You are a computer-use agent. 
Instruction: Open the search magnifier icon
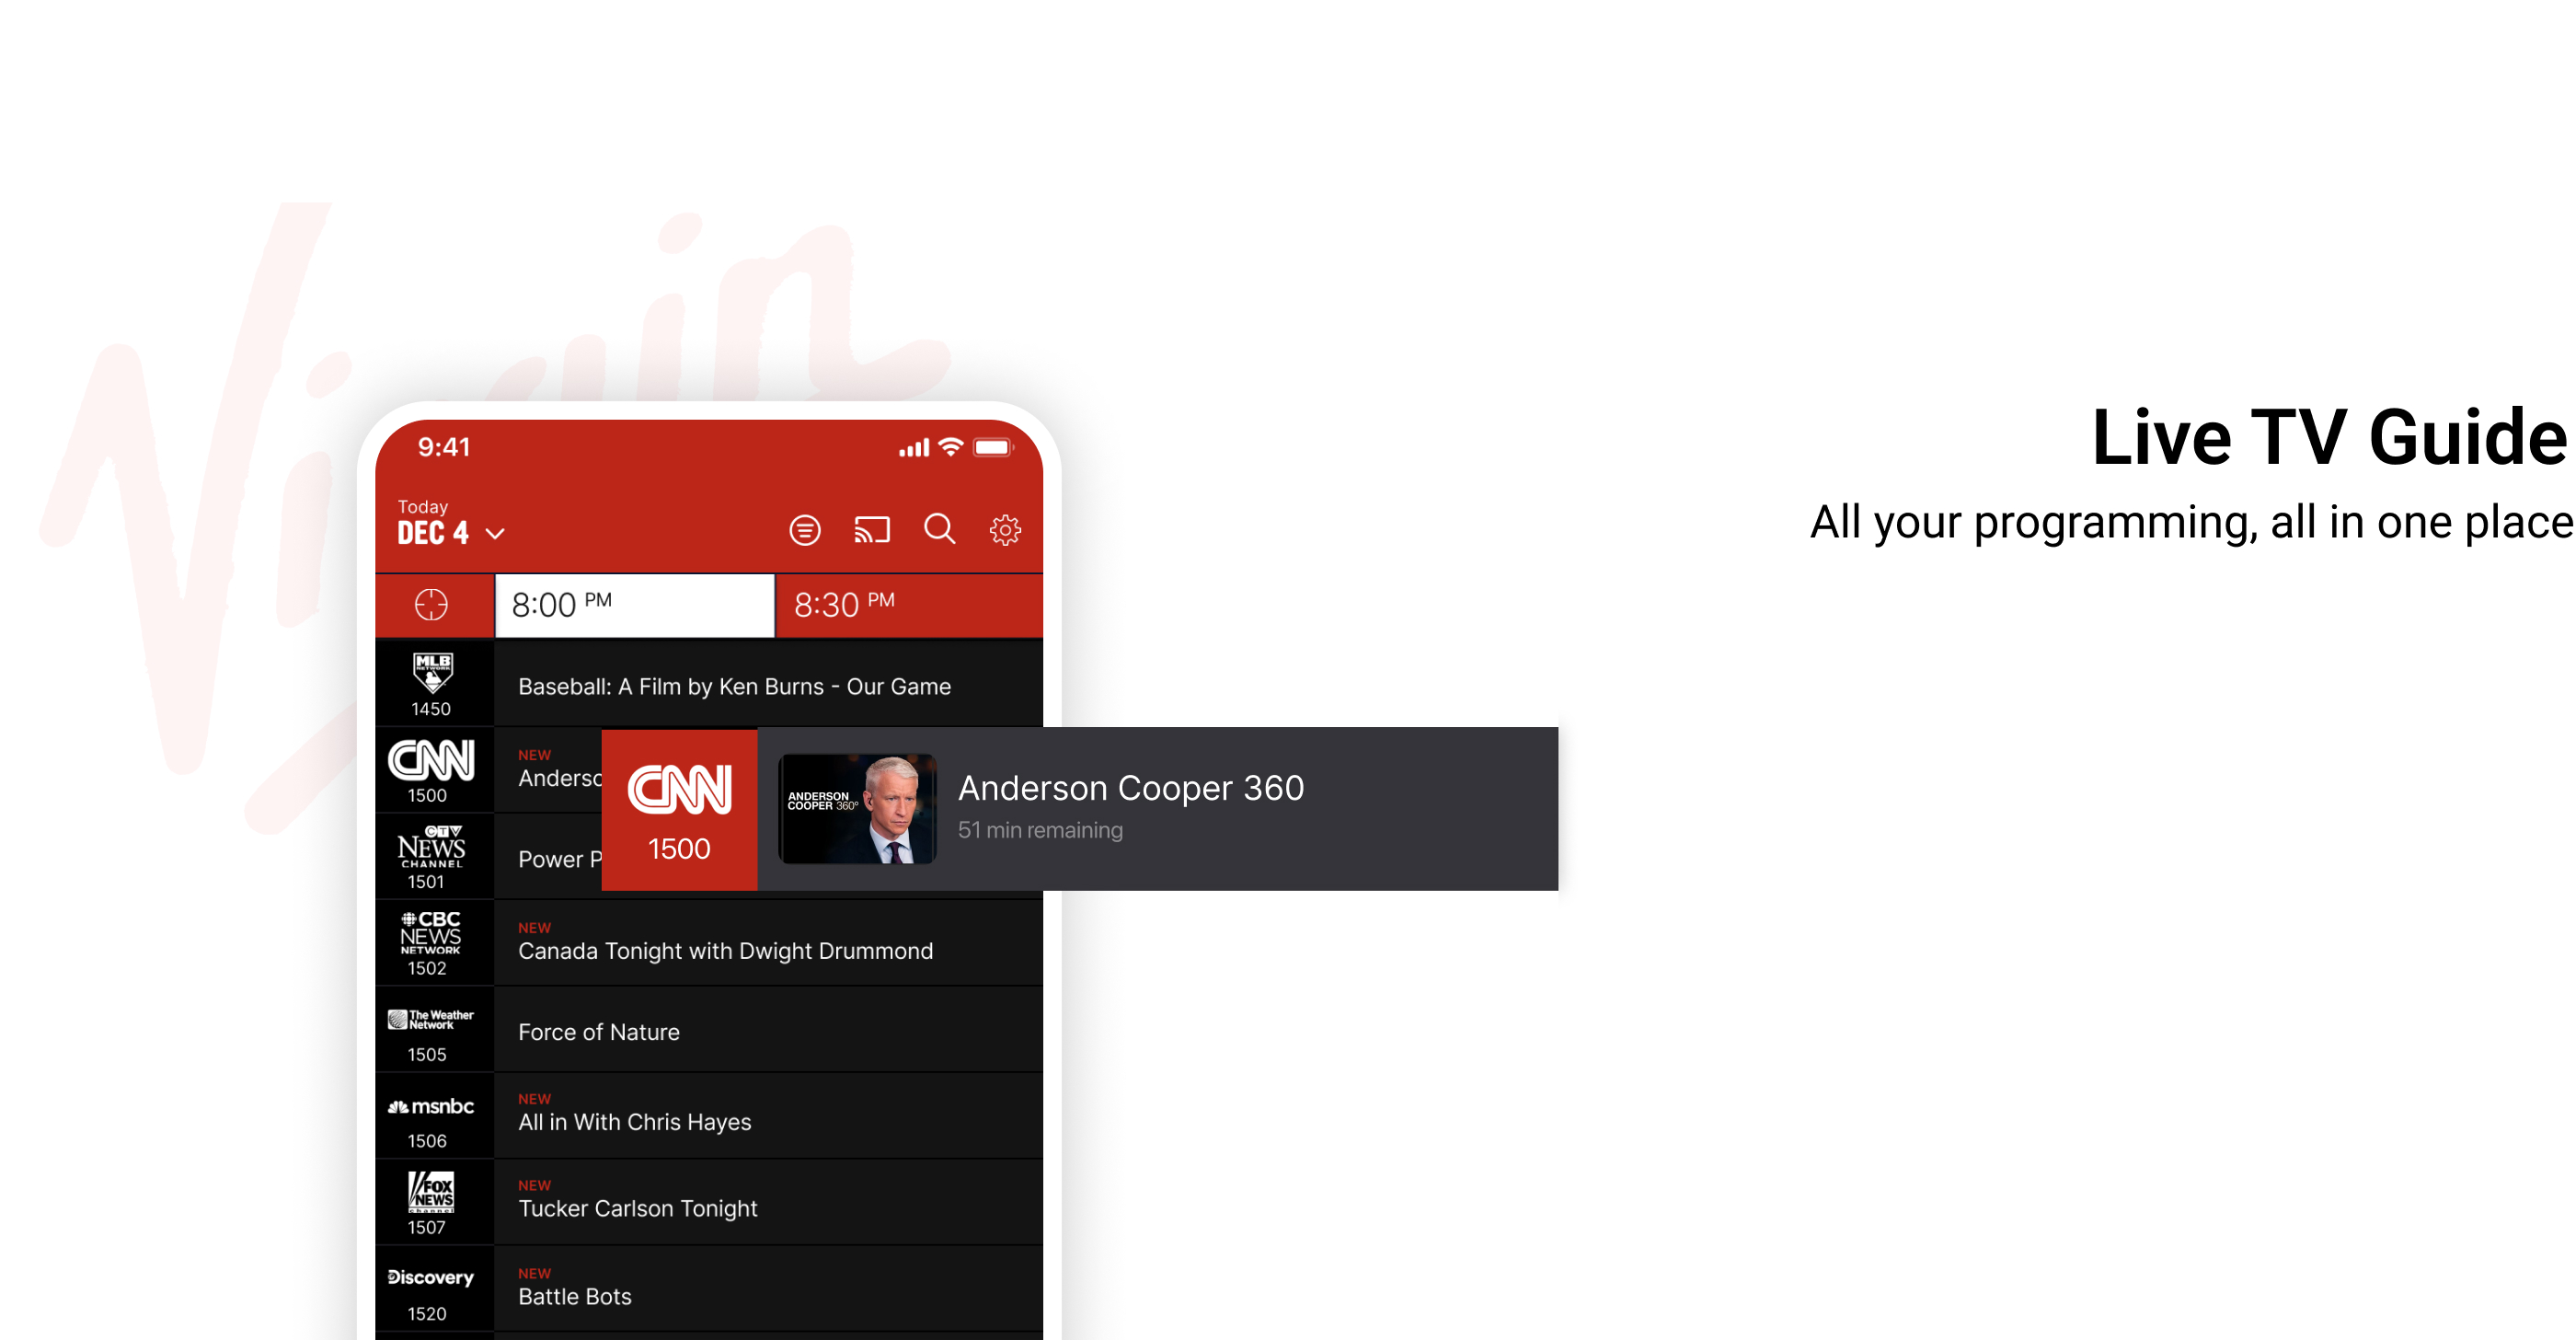939,529
